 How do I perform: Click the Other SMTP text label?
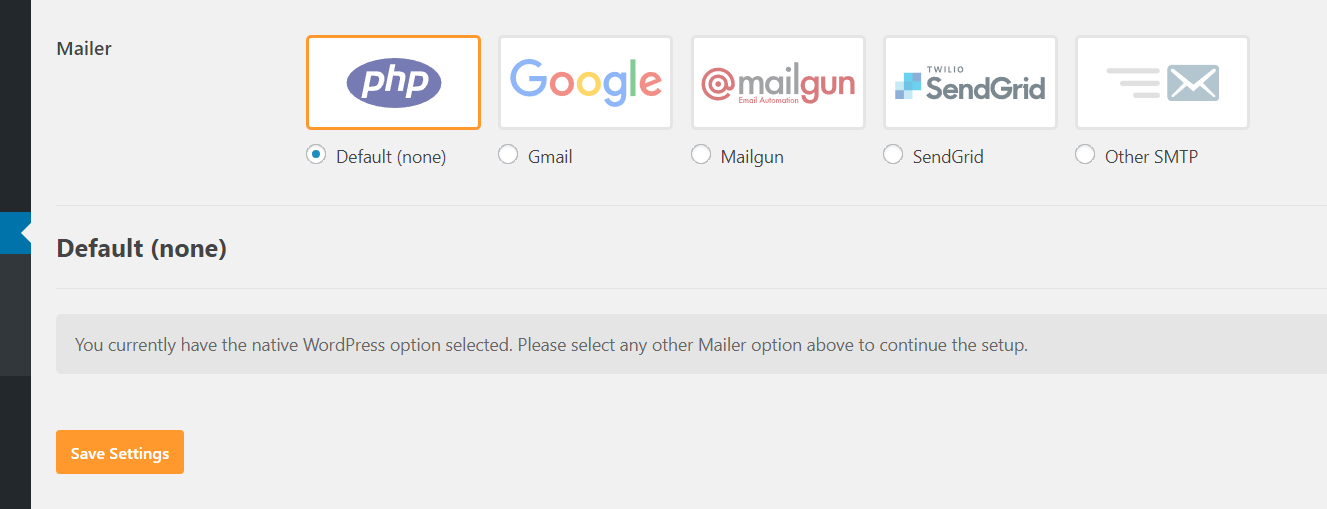(x=1151, y=157)
